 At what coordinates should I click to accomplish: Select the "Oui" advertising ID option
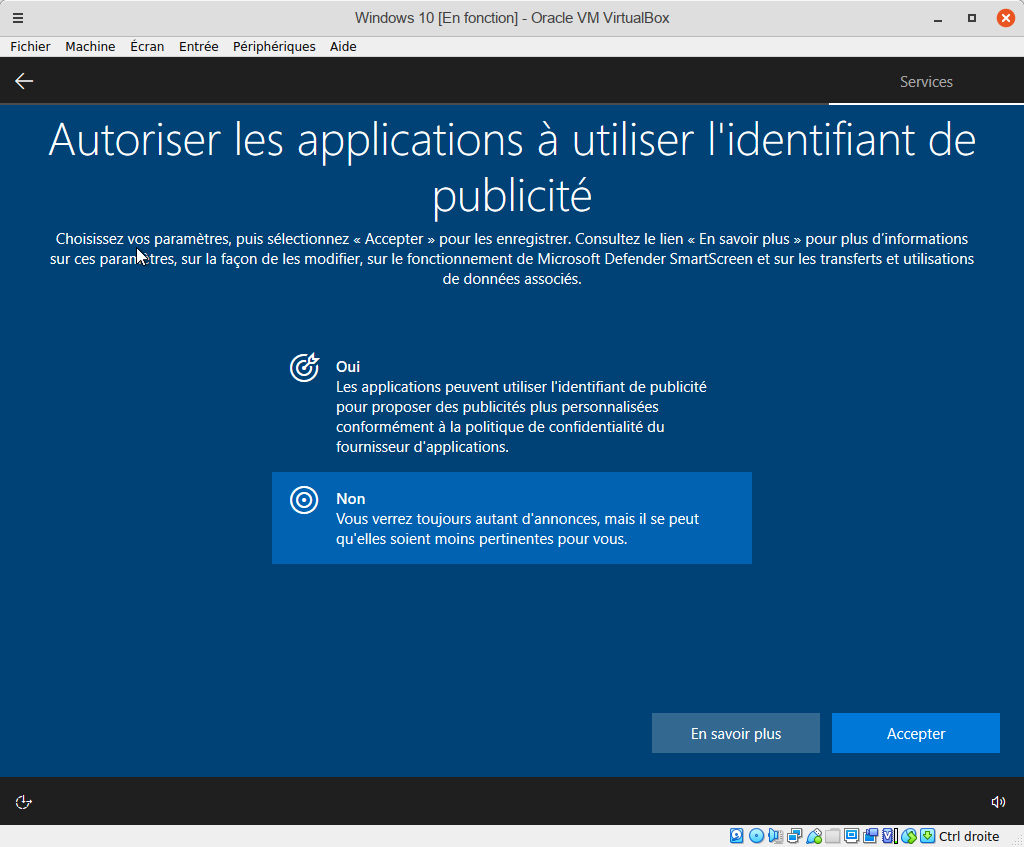tap(511, 406)
